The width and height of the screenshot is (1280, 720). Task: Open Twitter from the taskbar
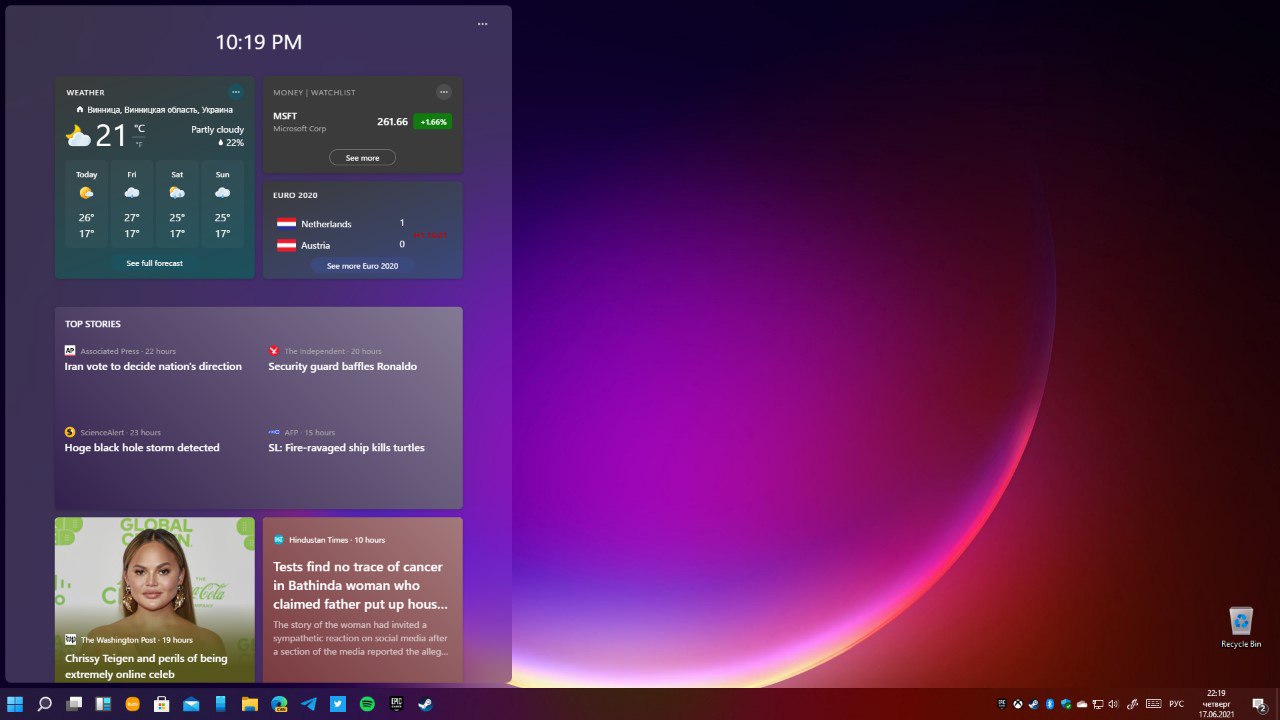338,704
